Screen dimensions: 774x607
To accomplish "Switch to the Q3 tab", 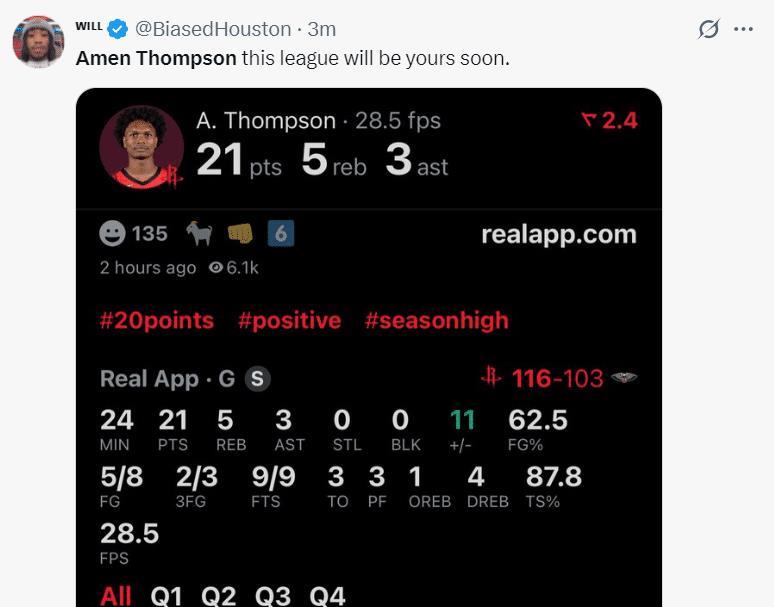I will (x=273, y=596).
